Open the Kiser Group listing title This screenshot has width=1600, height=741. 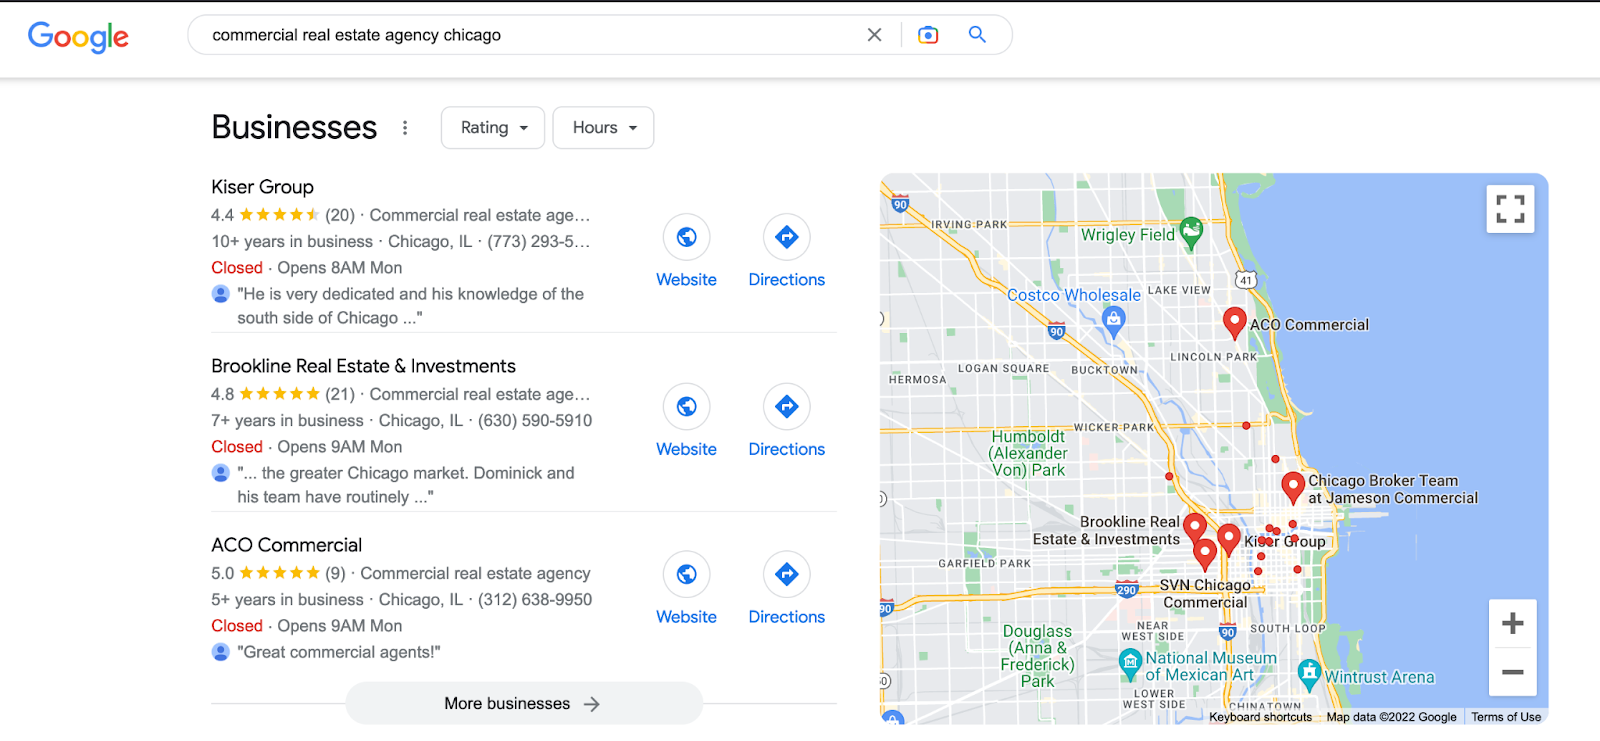(262, 187)
